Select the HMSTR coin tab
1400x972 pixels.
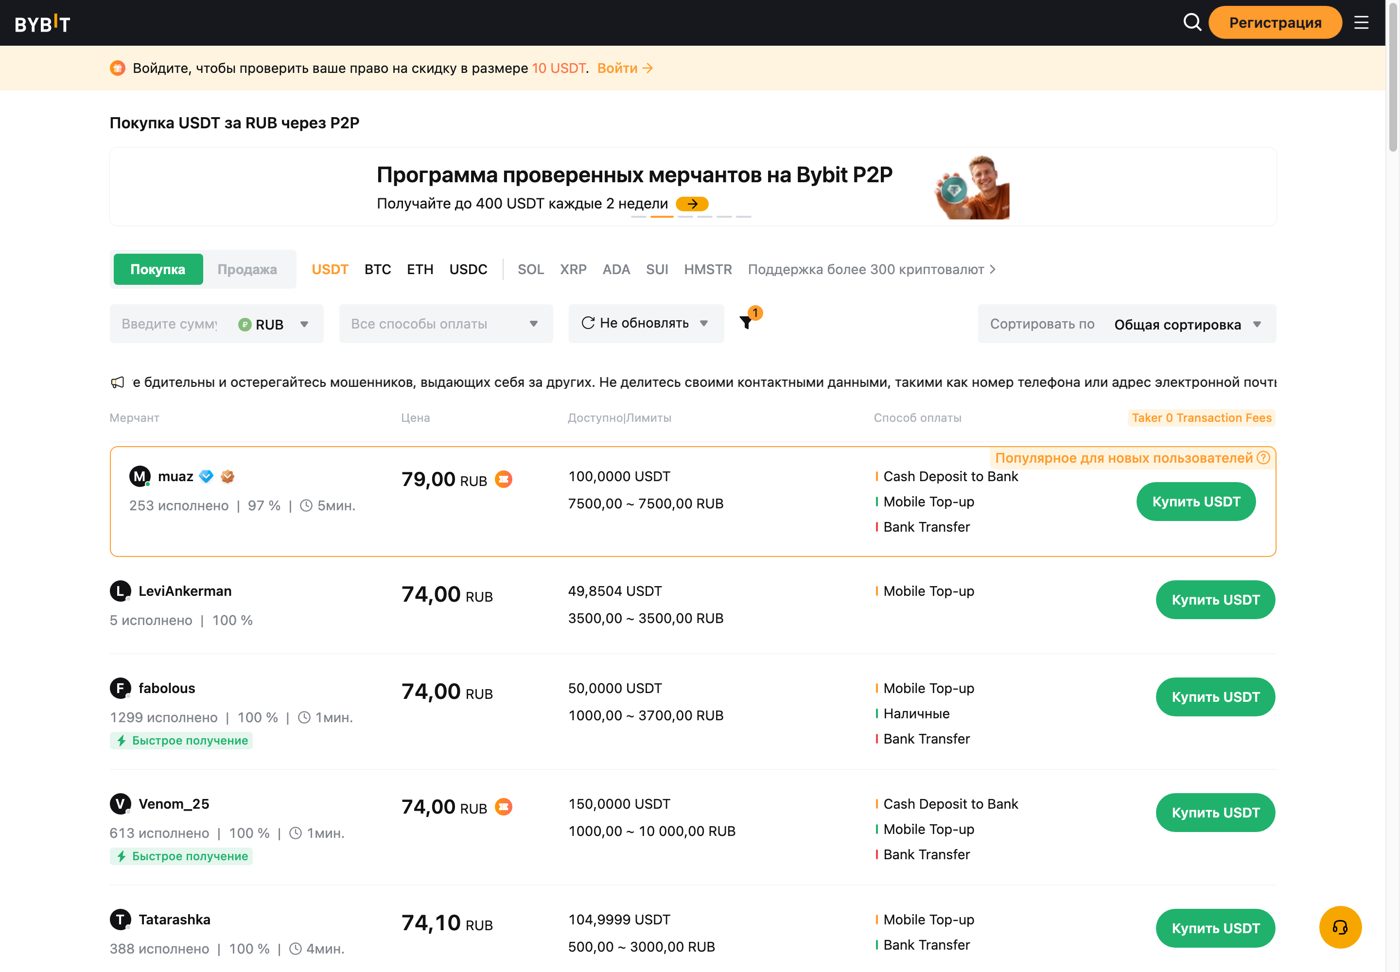pos(708,269)
